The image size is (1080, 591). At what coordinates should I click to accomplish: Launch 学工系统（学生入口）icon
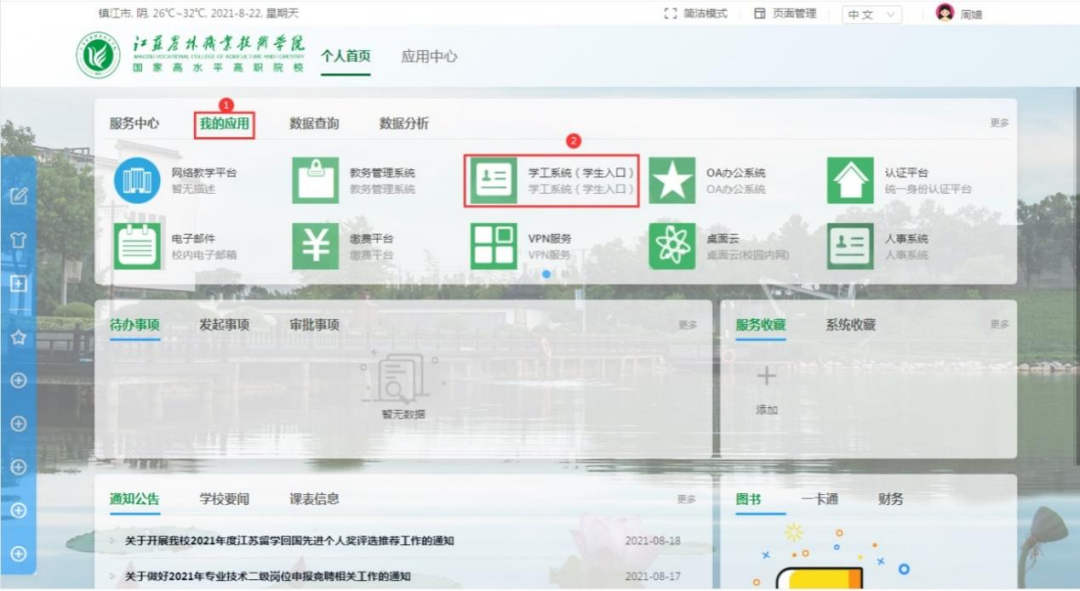click(494, 180)
